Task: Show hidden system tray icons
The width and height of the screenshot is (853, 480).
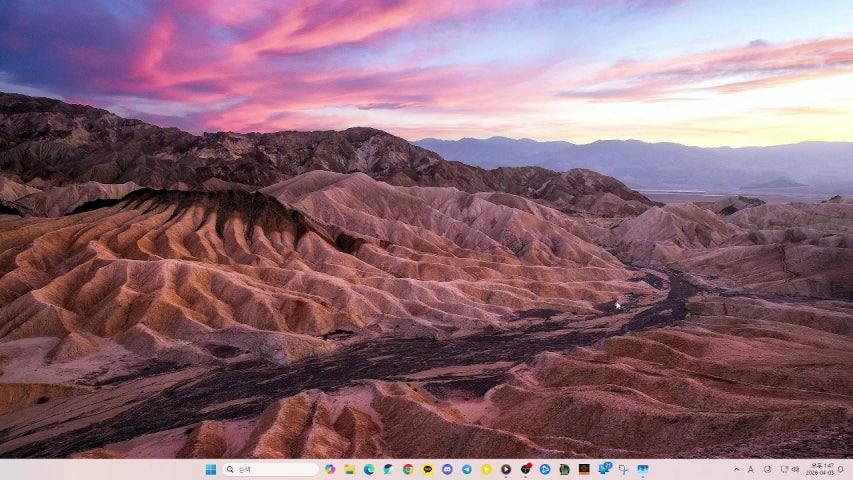Action: pos(737,469)
